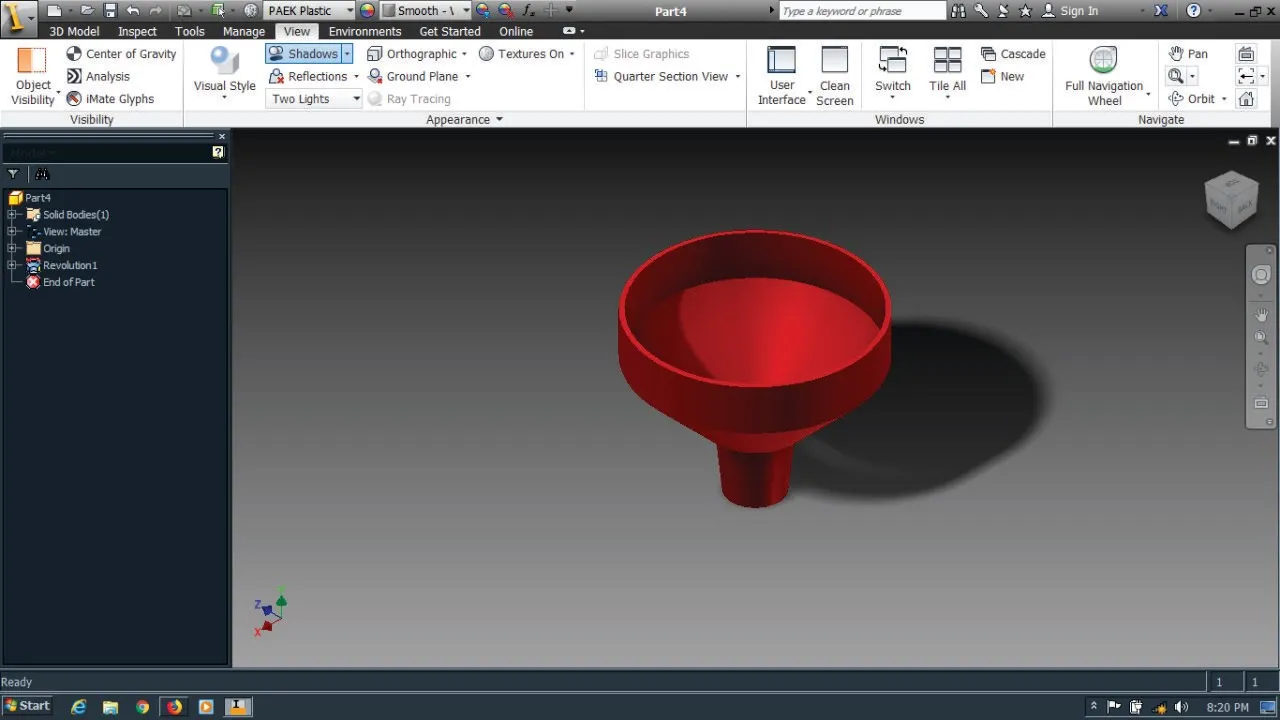This screenshot has width=1280, height=720.
Task: Expand the Solid Bodies(1) node
Action: 12,215
